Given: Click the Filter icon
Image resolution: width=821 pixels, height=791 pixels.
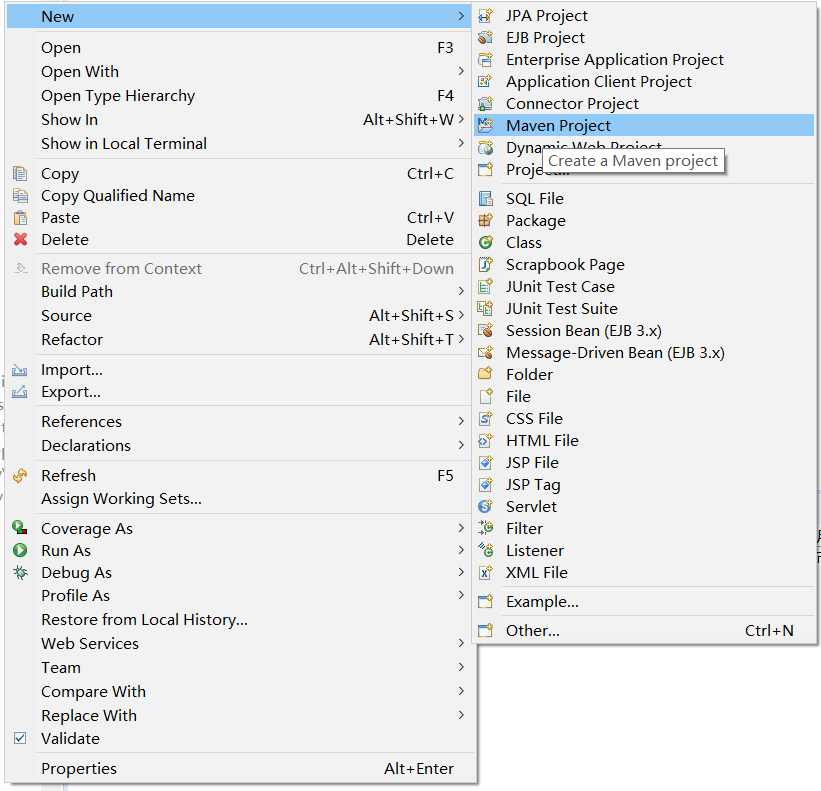Looking at the screenshot, I should tap(485, 529).
